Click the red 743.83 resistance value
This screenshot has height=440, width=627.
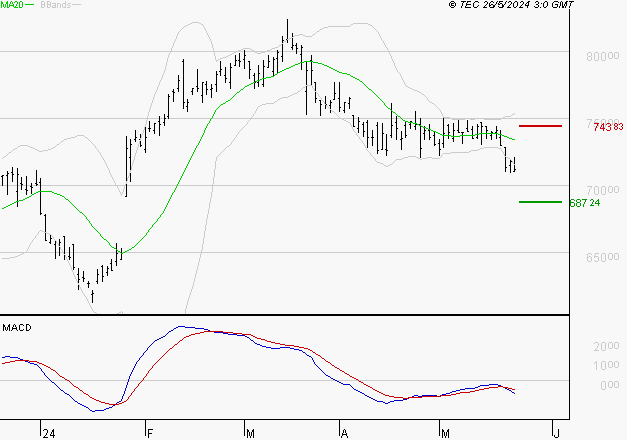click(x=608, y=127)
